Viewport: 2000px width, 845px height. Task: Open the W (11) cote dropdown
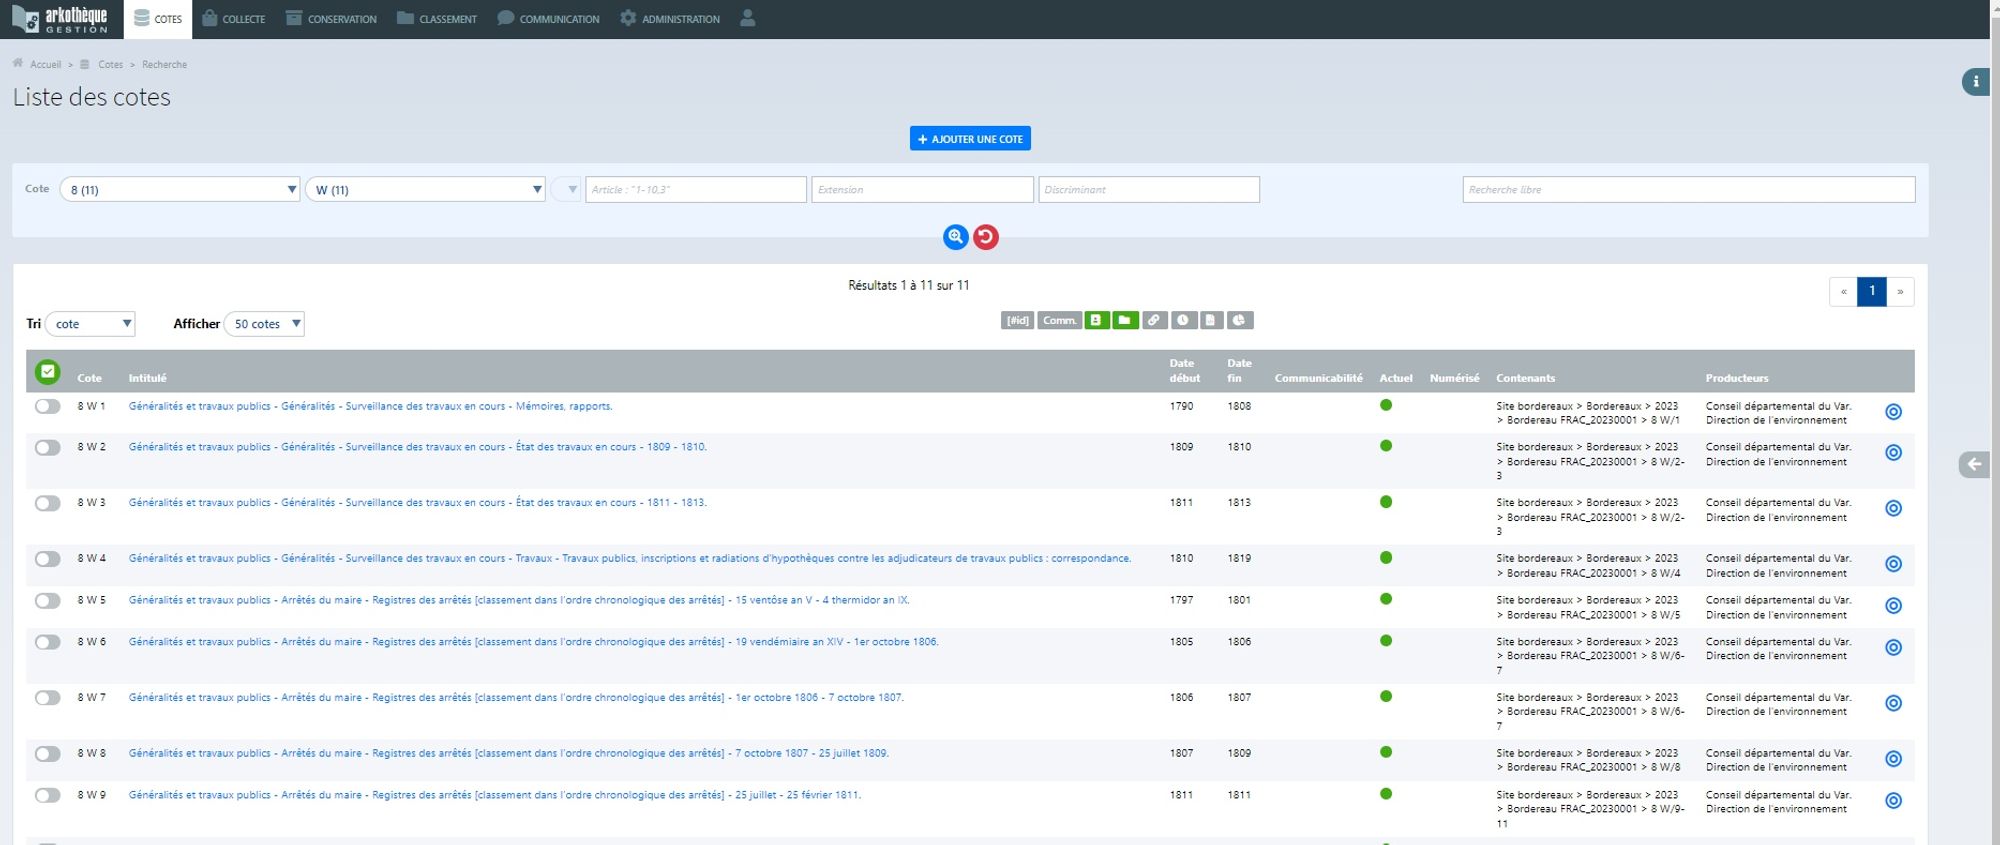[x=426, y=190]
